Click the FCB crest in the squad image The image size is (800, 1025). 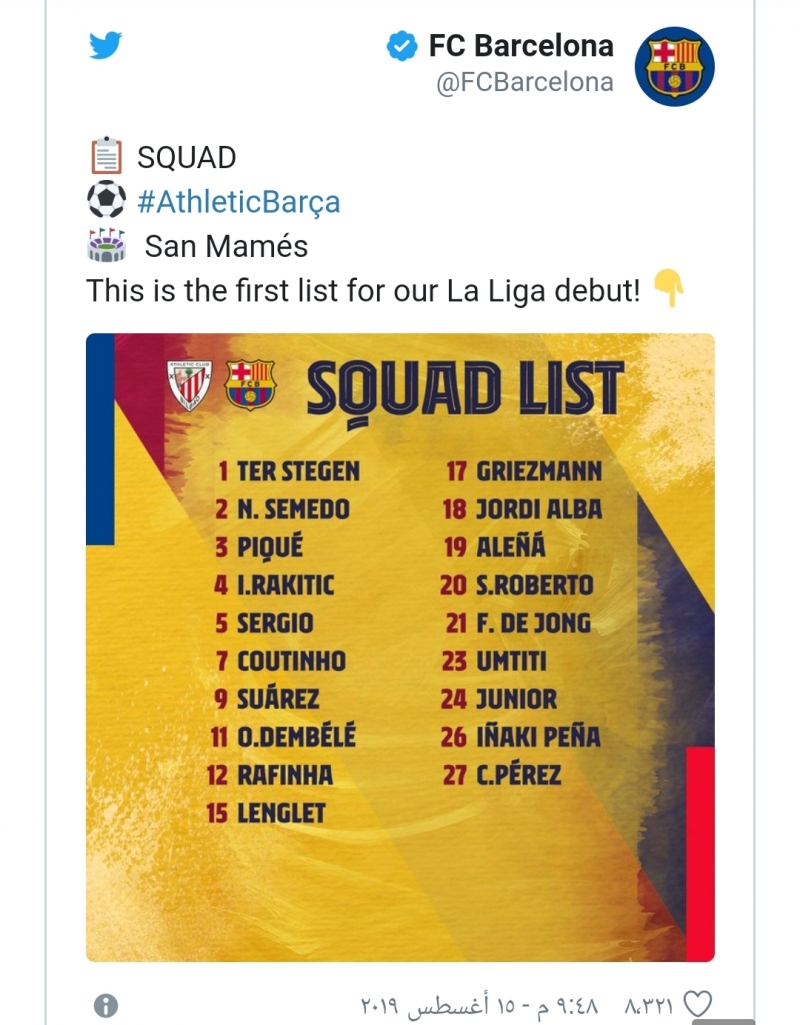coord(249,385)
